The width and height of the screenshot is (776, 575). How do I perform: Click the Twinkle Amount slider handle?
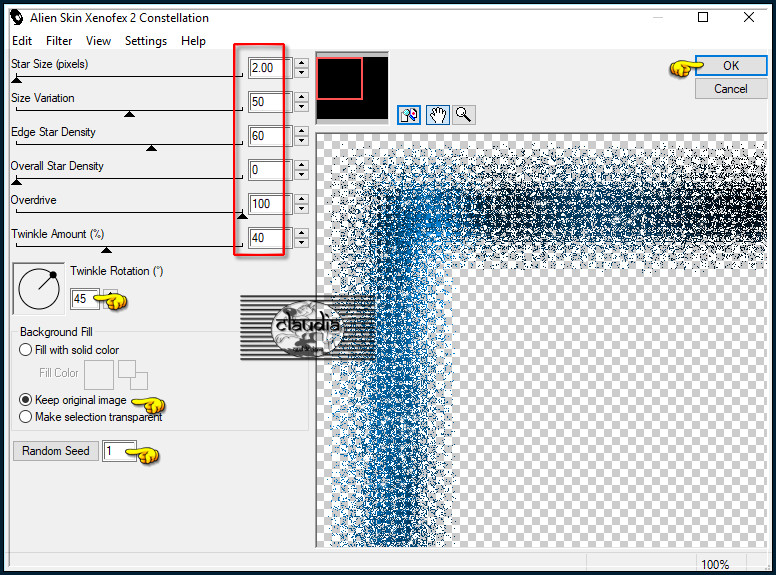coord(106,249)
